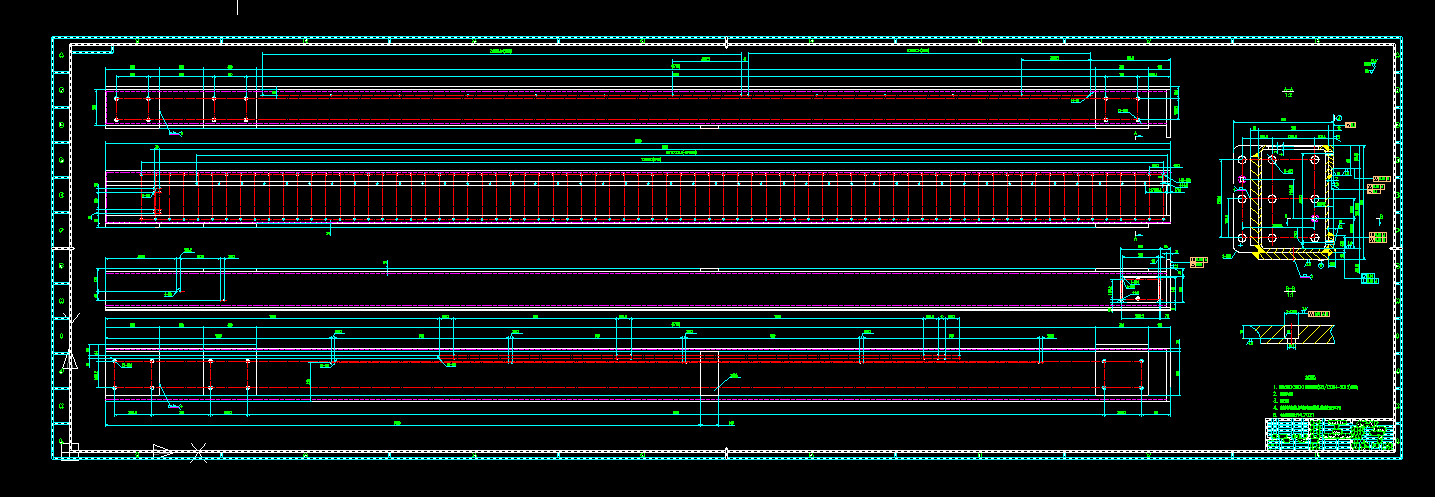Click the bottom beam view with stepped red line
Image resolution: width=1435 pixels, height=497 pixels.
(636, 373)
